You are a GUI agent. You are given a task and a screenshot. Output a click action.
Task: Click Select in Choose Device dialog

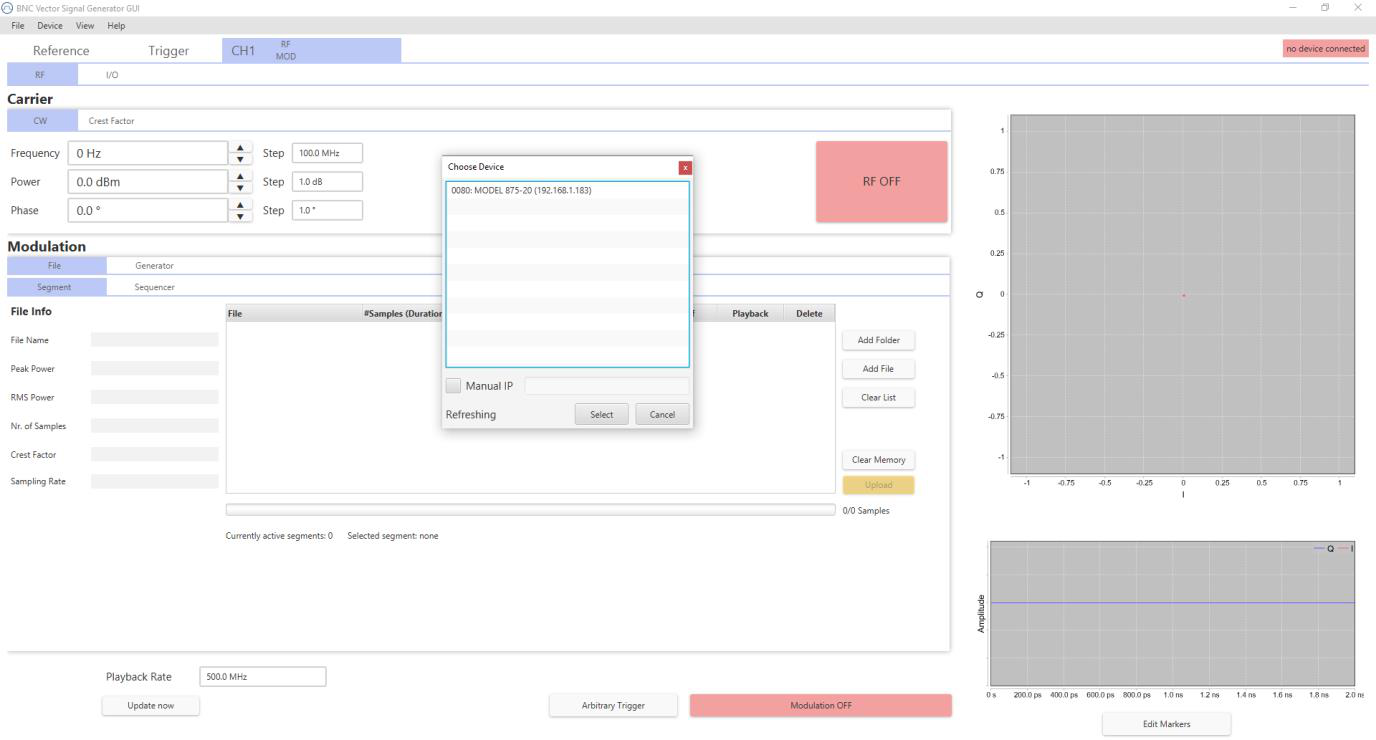601,414
